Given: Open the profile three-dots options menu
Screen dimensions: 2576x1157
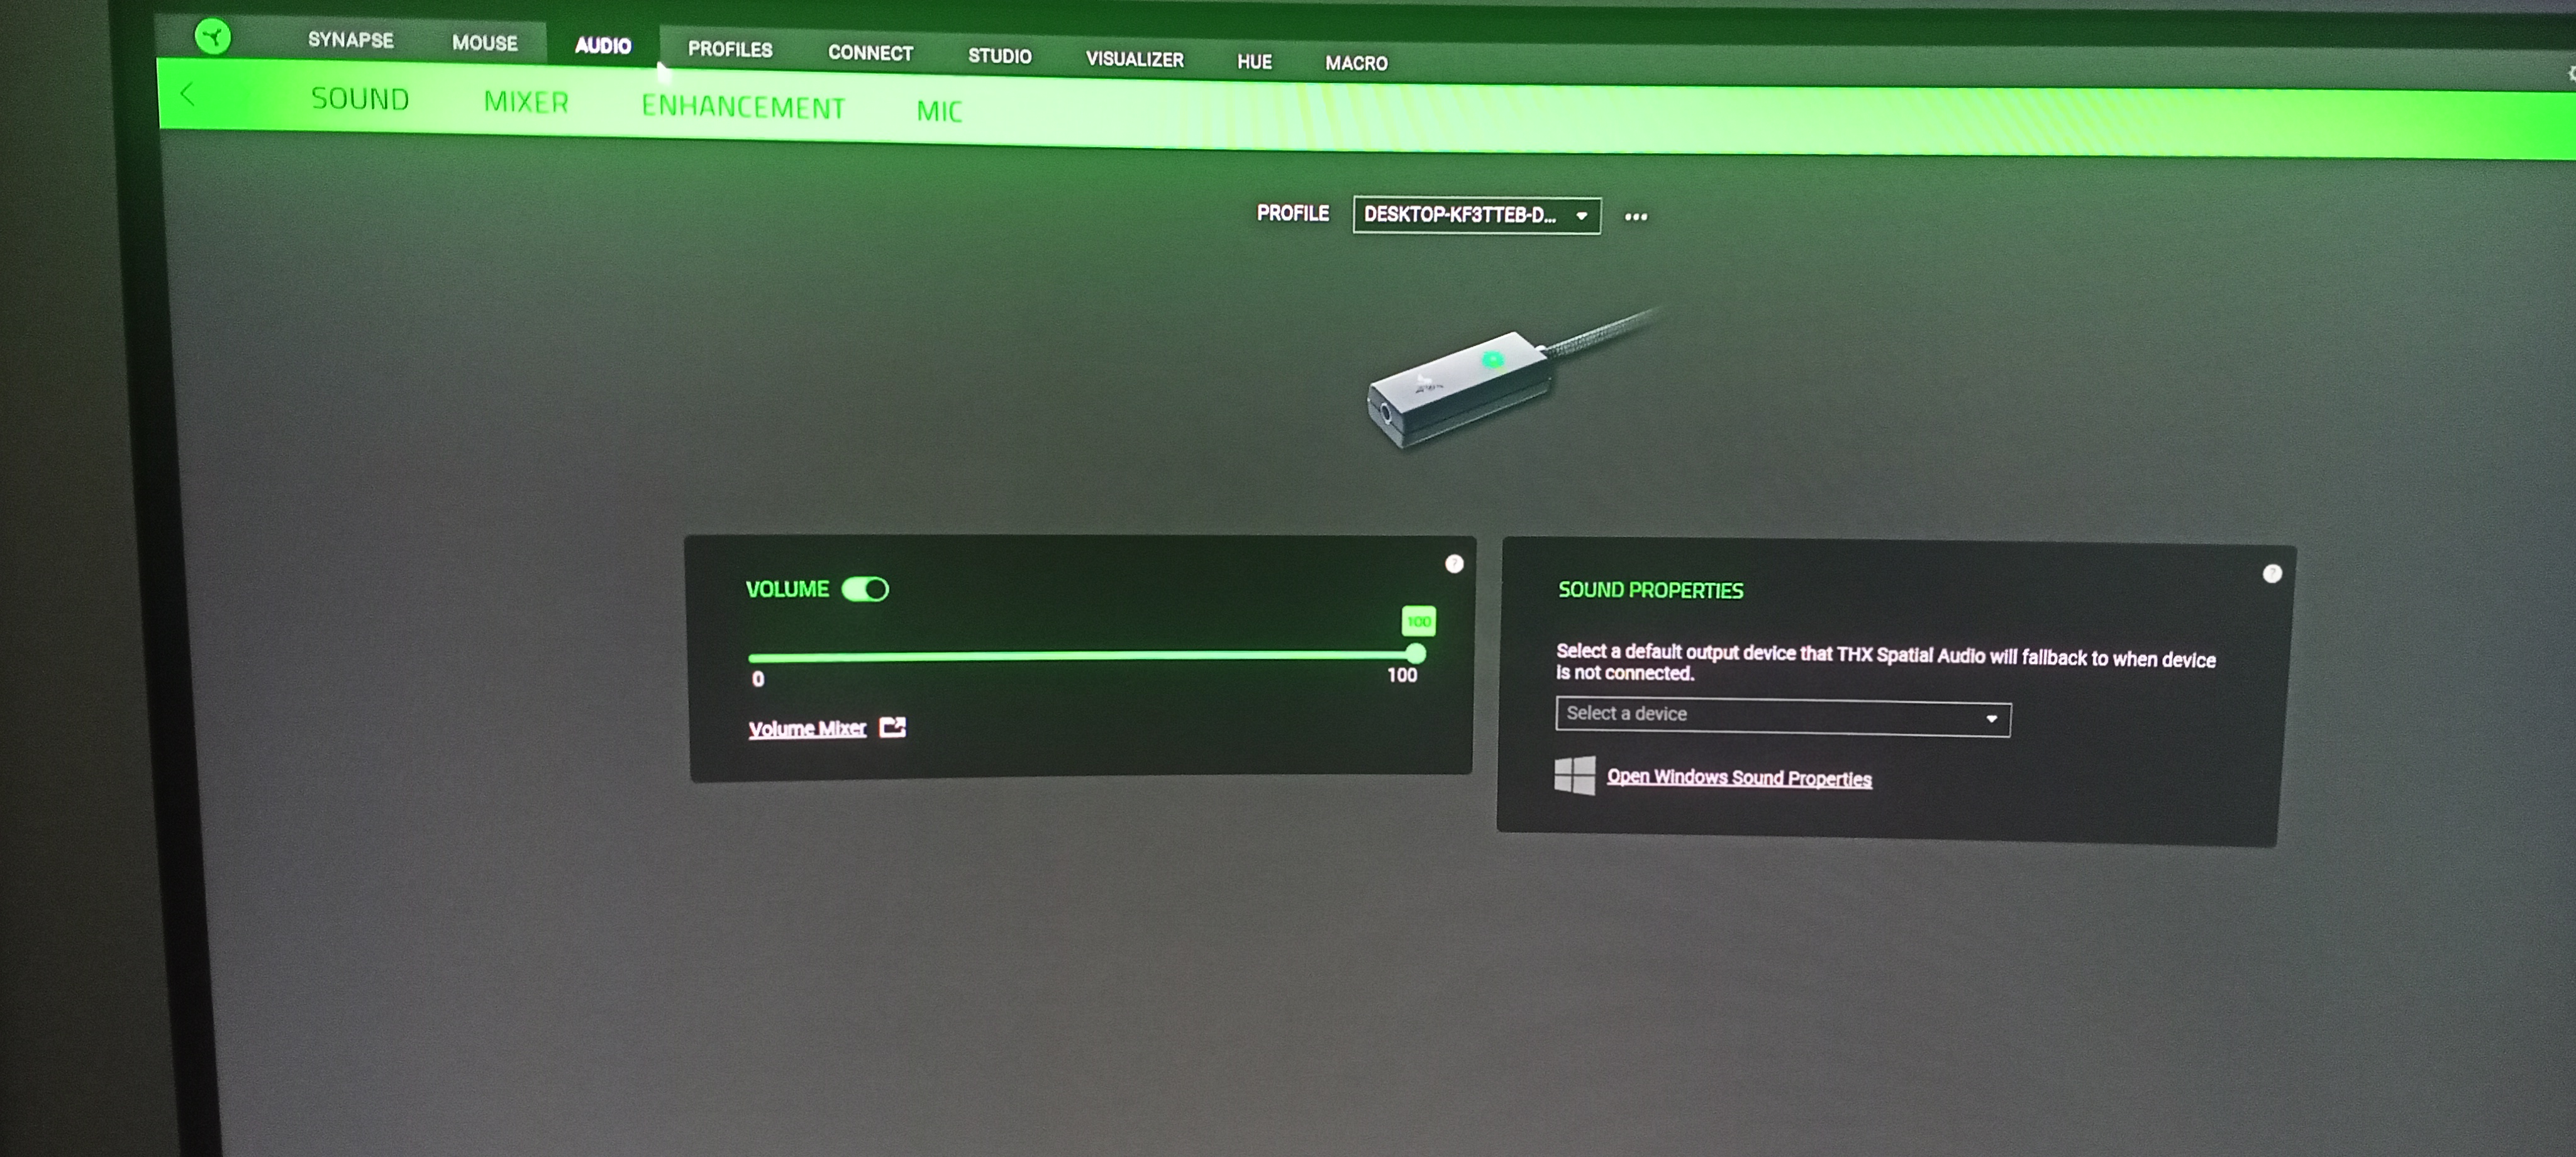Looking at the screenshot, I should pyautogui.click(x=1635, y=216).
